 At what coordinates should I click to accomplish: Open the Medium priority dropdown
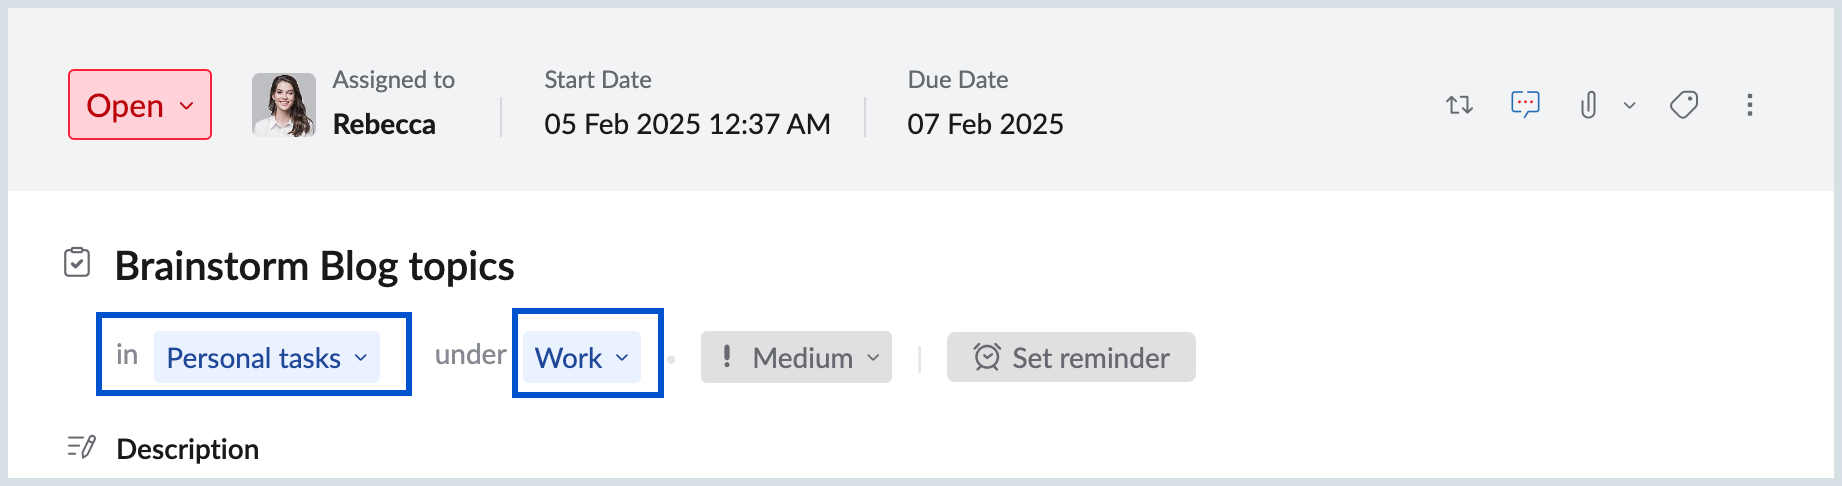(x=796, y=357)
